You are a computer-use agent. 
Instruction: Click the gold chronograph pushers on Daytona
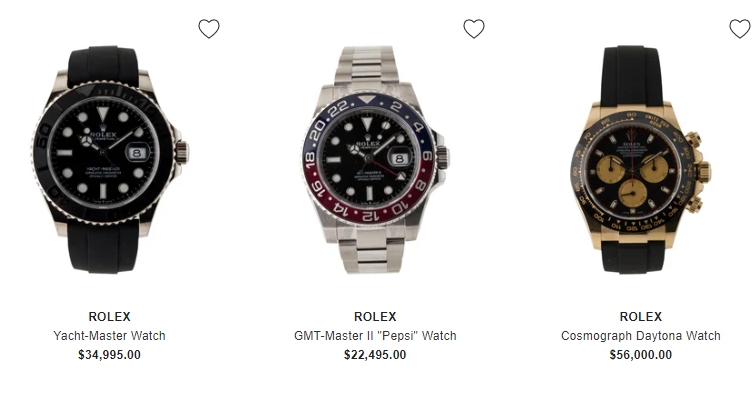point(699,171)
